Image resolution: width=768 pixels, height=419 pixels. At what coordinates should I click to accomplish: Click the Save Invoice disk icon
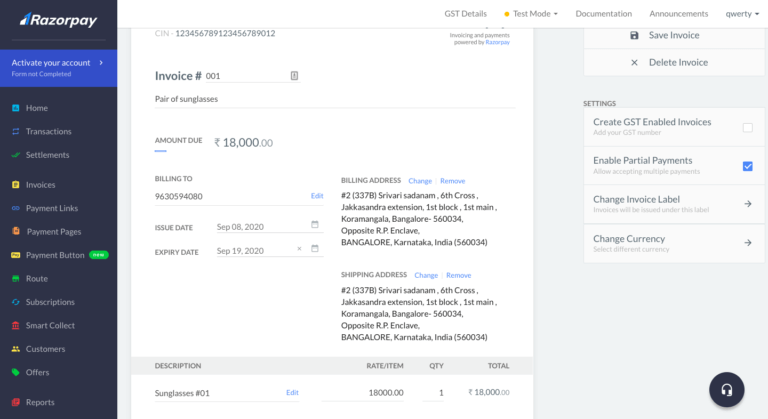tap(634, 35)
